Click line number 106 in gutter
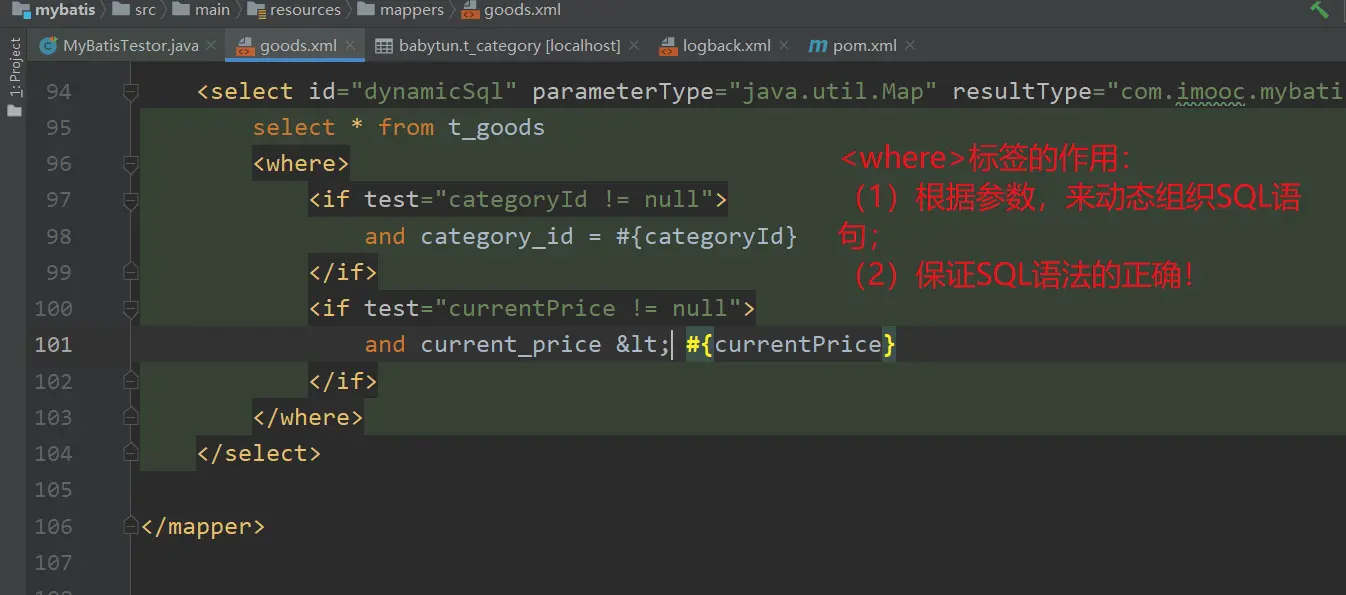 (x=53, y=526)
